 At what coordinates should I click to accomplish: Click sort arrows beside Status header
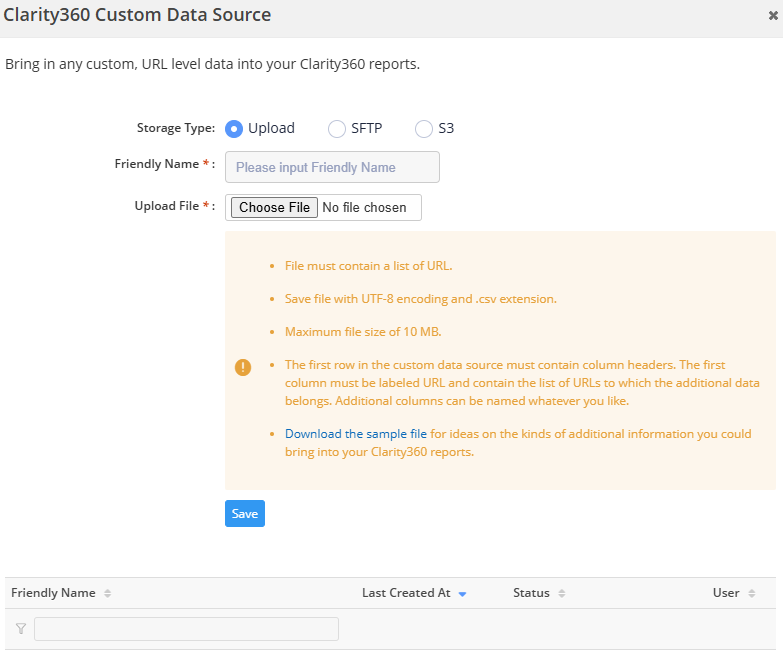pyautogui.click(x=562, y=594)
